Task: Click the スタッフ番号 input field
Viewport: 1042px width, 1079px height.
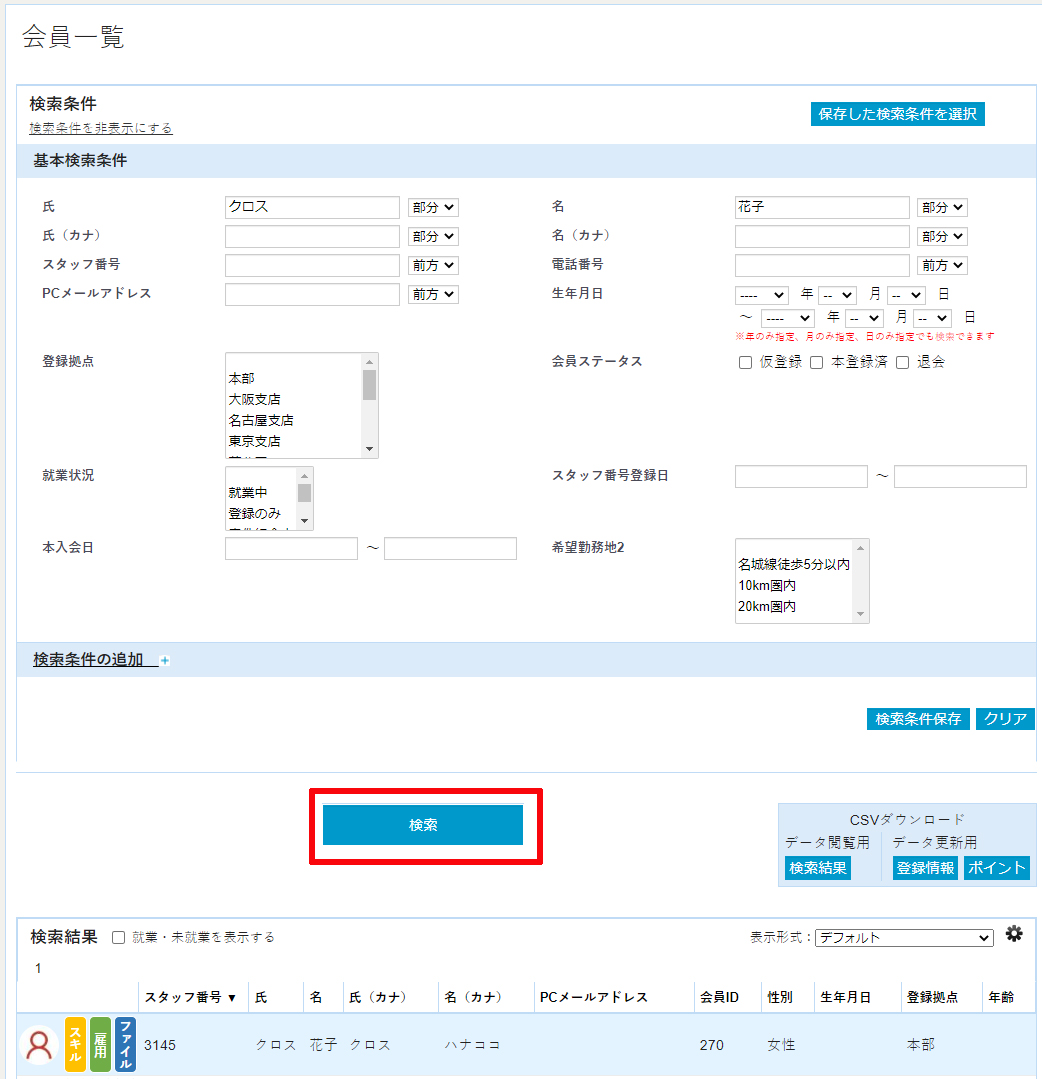Action: coord(312,265)
